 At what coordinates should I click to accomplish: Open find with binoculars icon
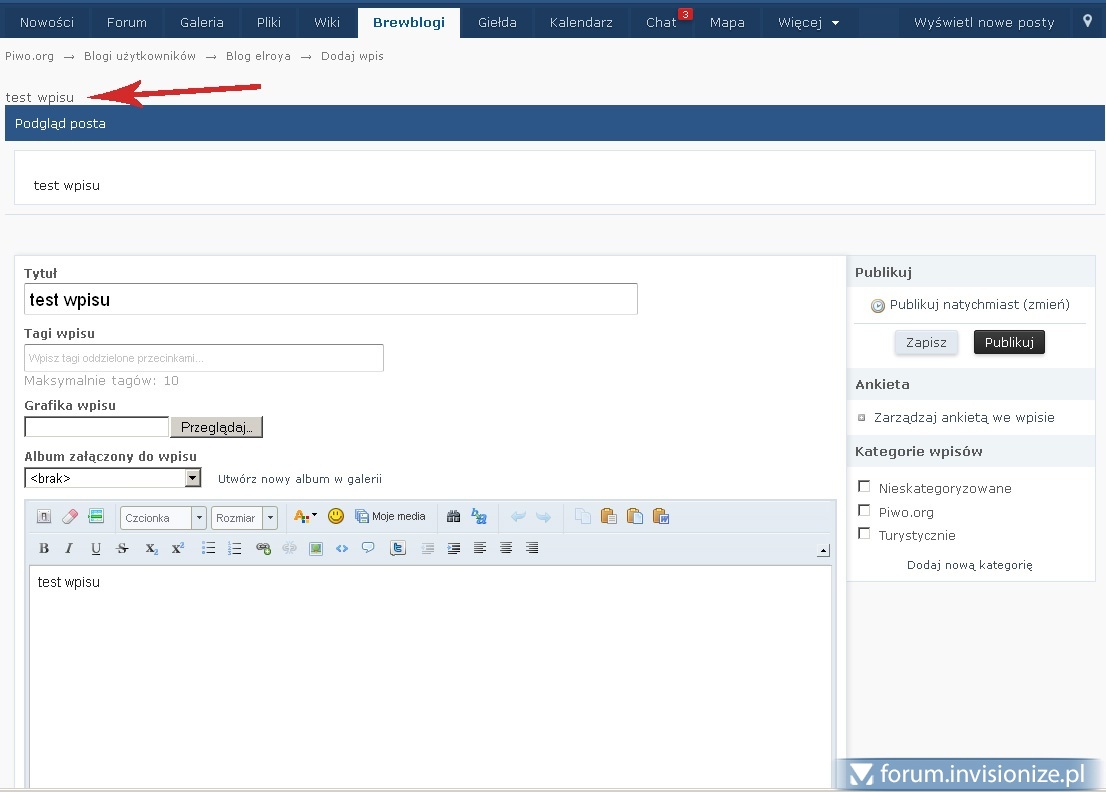[x=453, y=517]
